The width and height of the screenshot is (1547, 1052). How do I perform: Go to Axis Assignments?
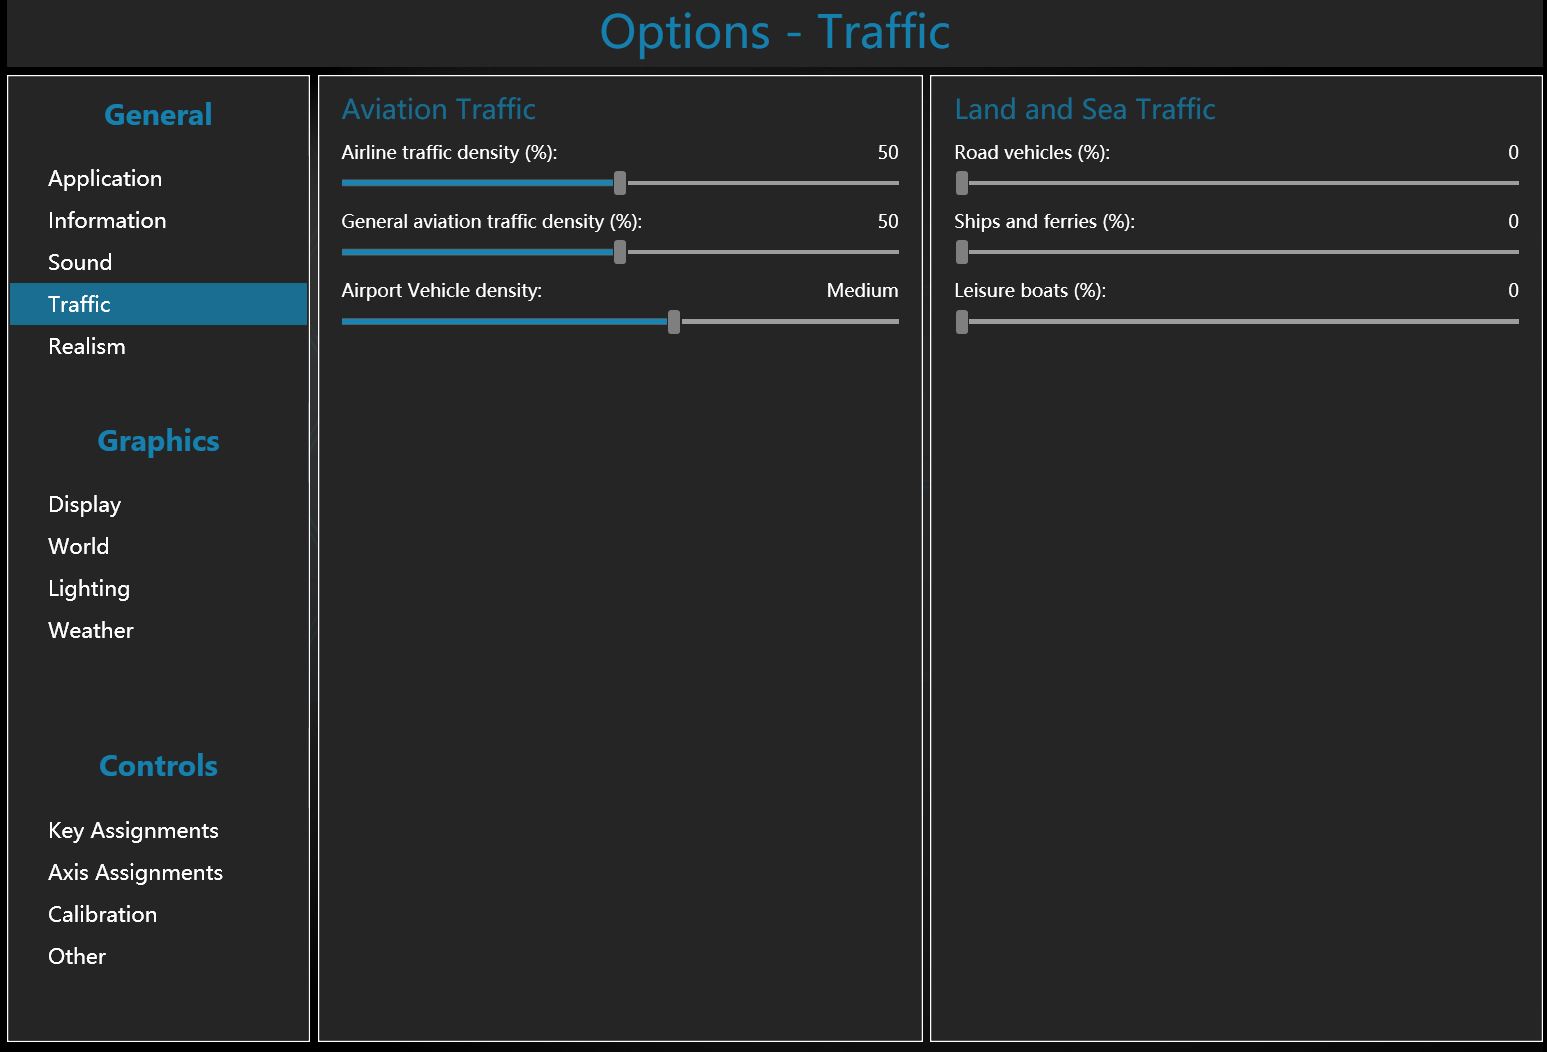[x=135, y=872]
